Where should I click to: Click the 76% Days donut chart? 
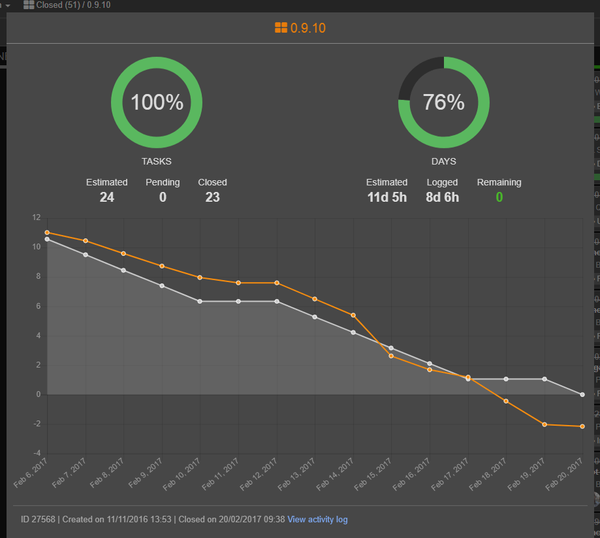coord(444,102)
